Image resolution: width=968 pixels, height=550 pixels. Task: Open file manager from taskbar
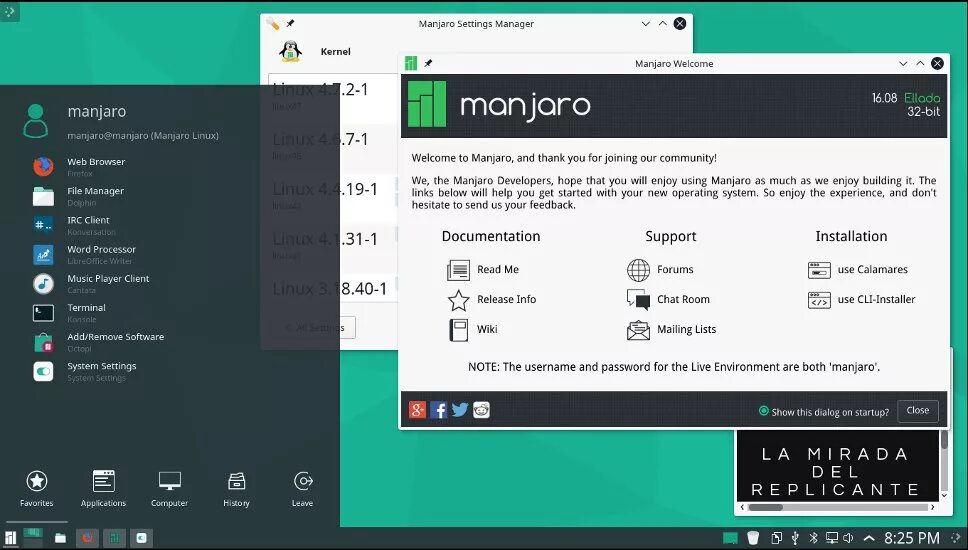pos(60,538)
